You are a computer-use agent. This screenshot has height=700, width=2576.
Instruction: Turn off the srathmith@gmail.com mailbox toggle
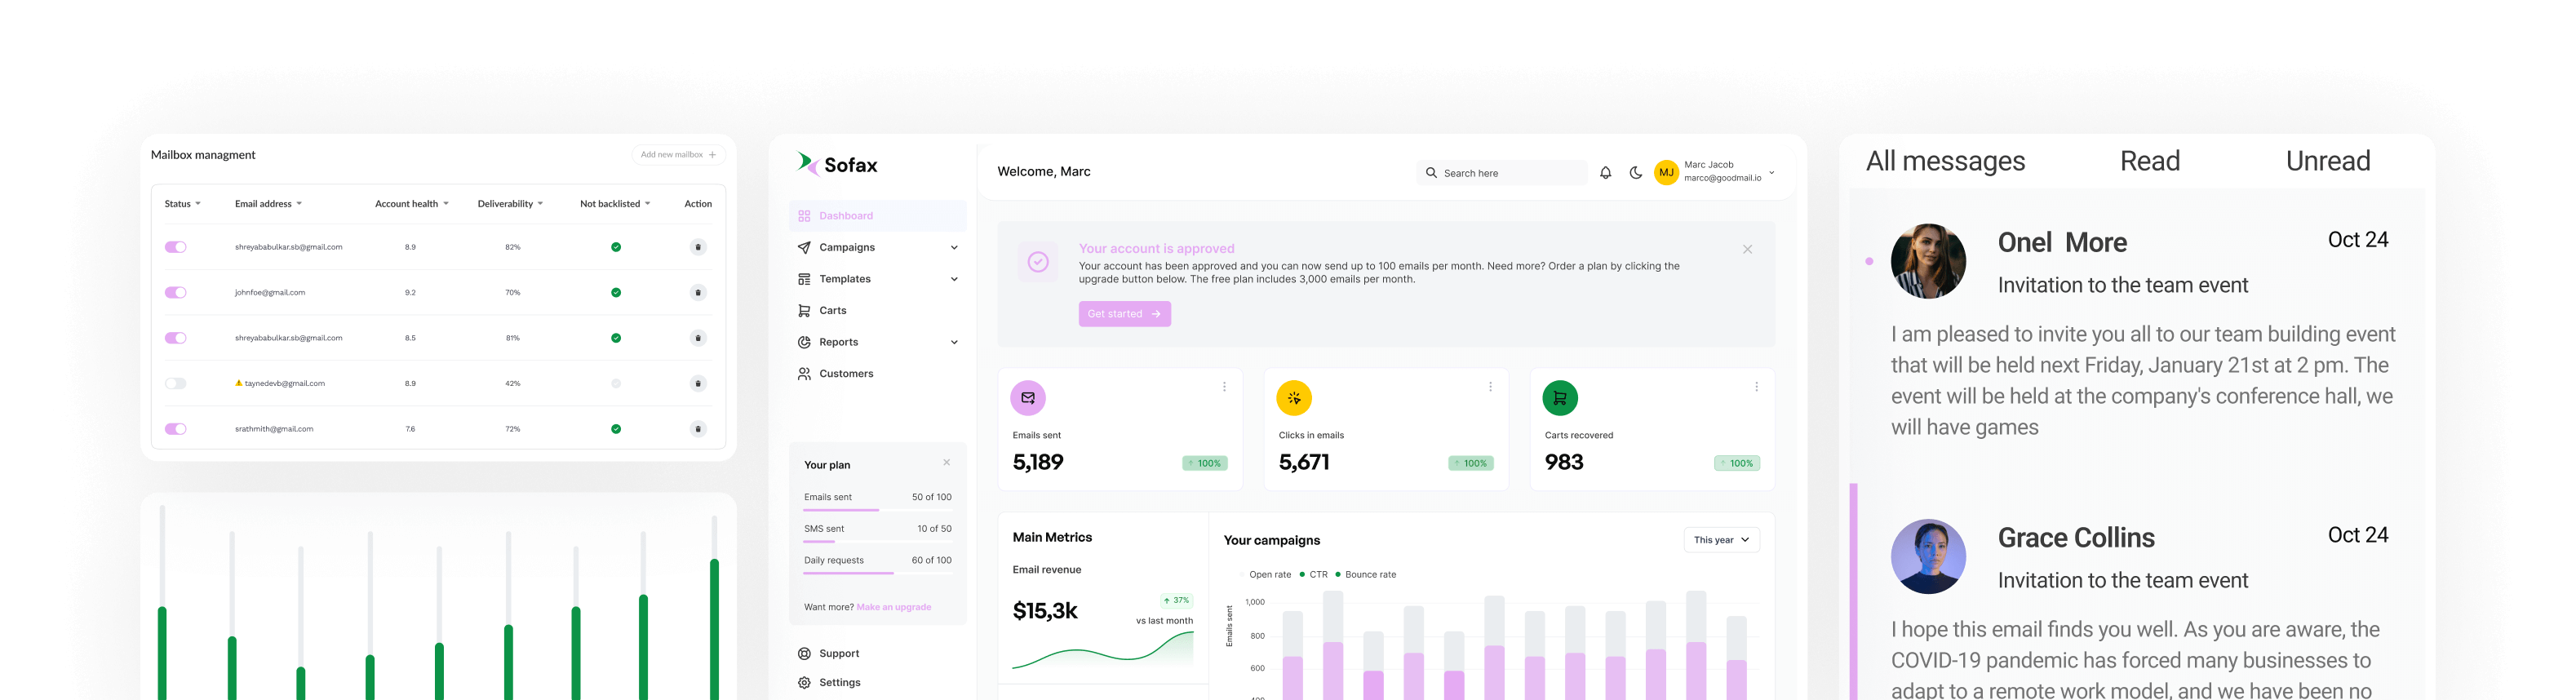click(176, 429)
